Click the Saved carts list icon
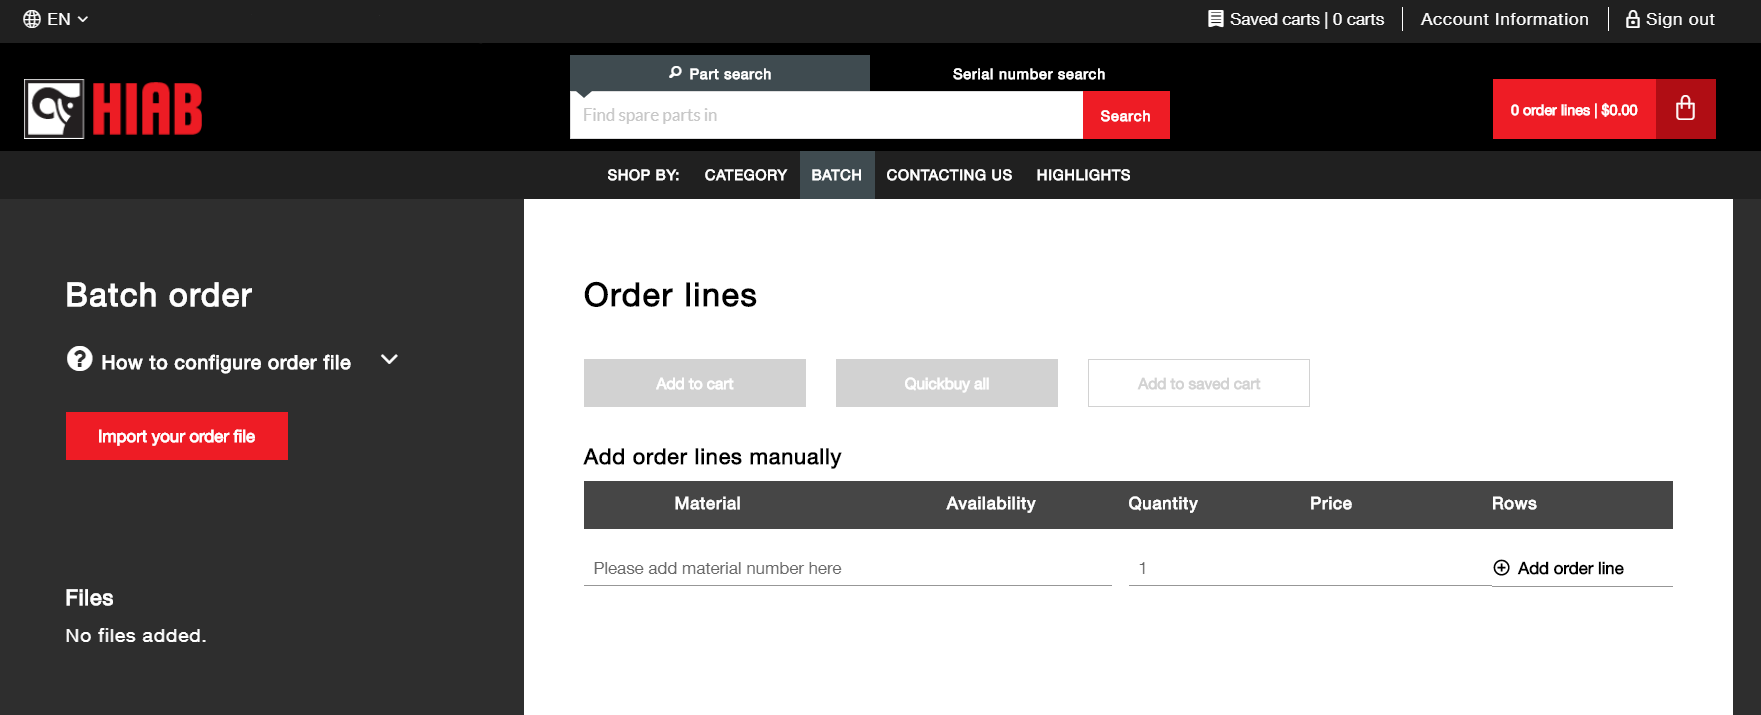The width and height of the screenshot is (1761, 715). tap(1216, 19)
